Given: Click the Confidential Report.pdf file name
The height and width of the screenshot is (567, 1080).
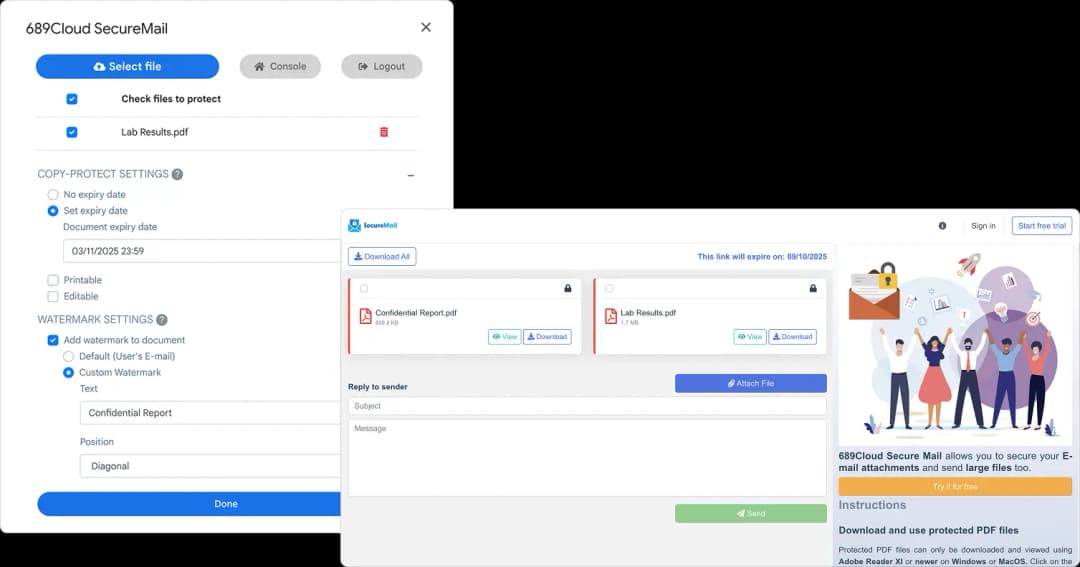Looking at the screenshot, I should [416, 313].
